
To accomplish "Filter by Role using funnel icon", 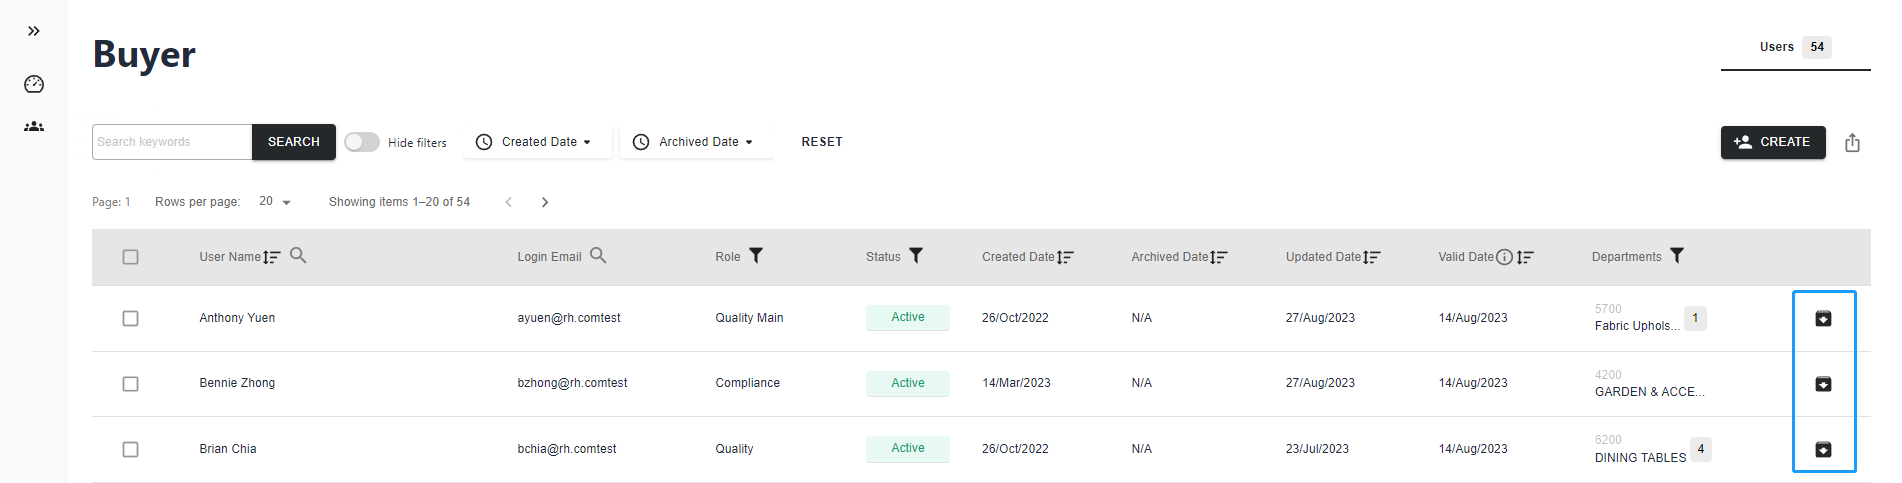I will pyautogui.click(x=756, y=256).
